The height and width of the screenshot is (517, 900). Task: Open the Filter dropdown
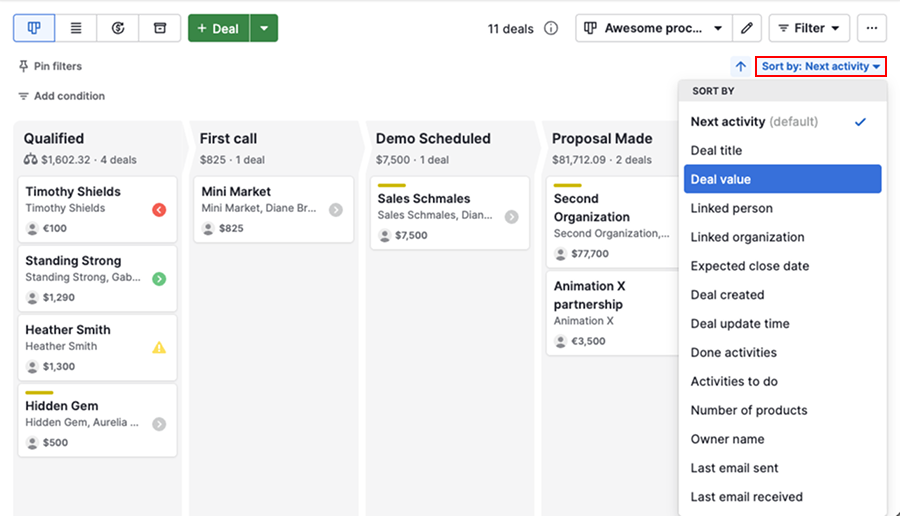(x=809, y=28)
